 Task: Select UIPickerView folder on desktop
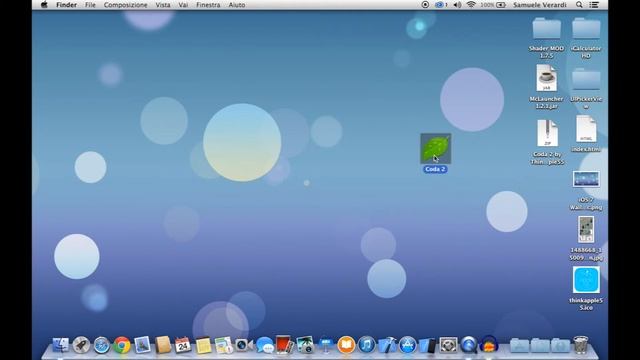coord(586,79)
